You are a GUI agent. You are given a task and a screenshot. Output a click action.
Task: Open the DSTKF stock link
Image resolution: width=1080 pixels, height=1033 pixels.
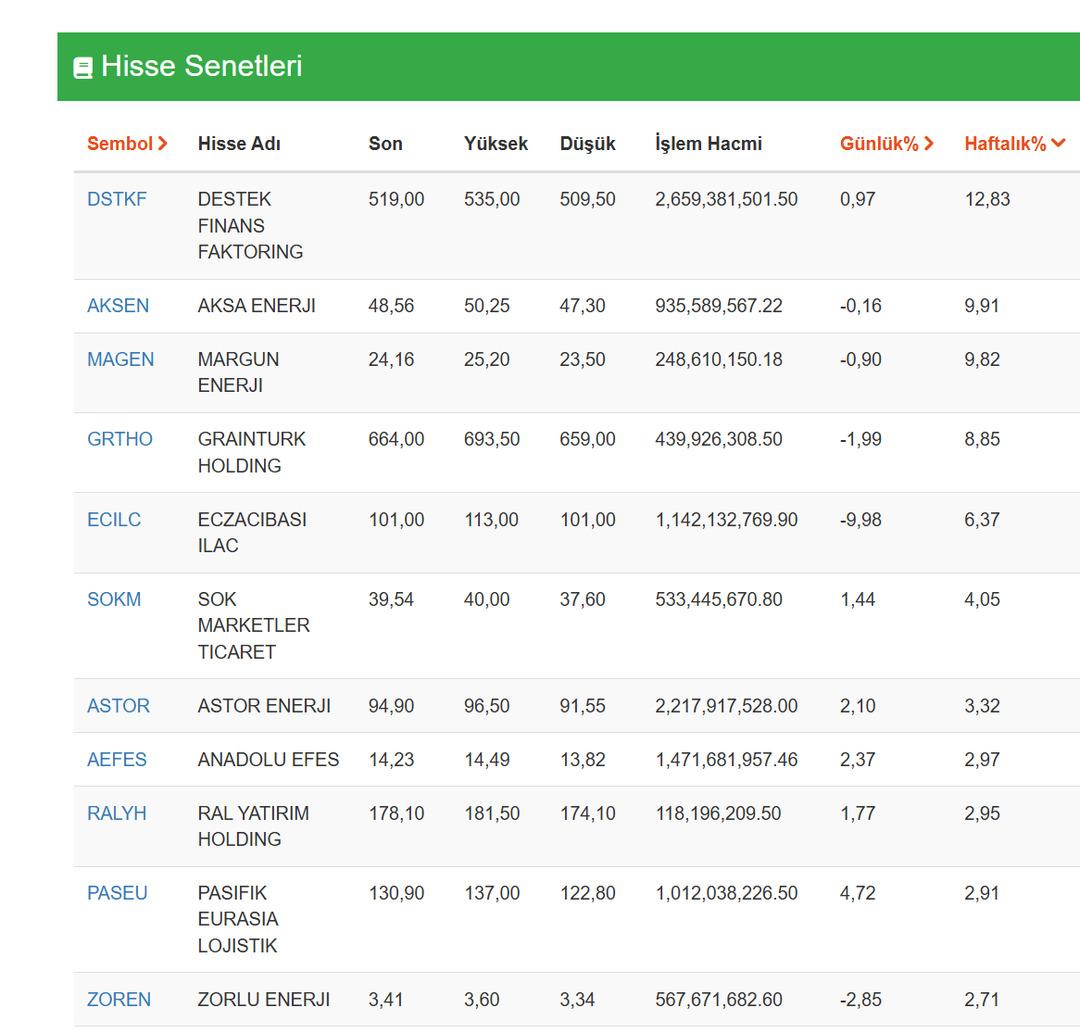(x=117, y=199)
